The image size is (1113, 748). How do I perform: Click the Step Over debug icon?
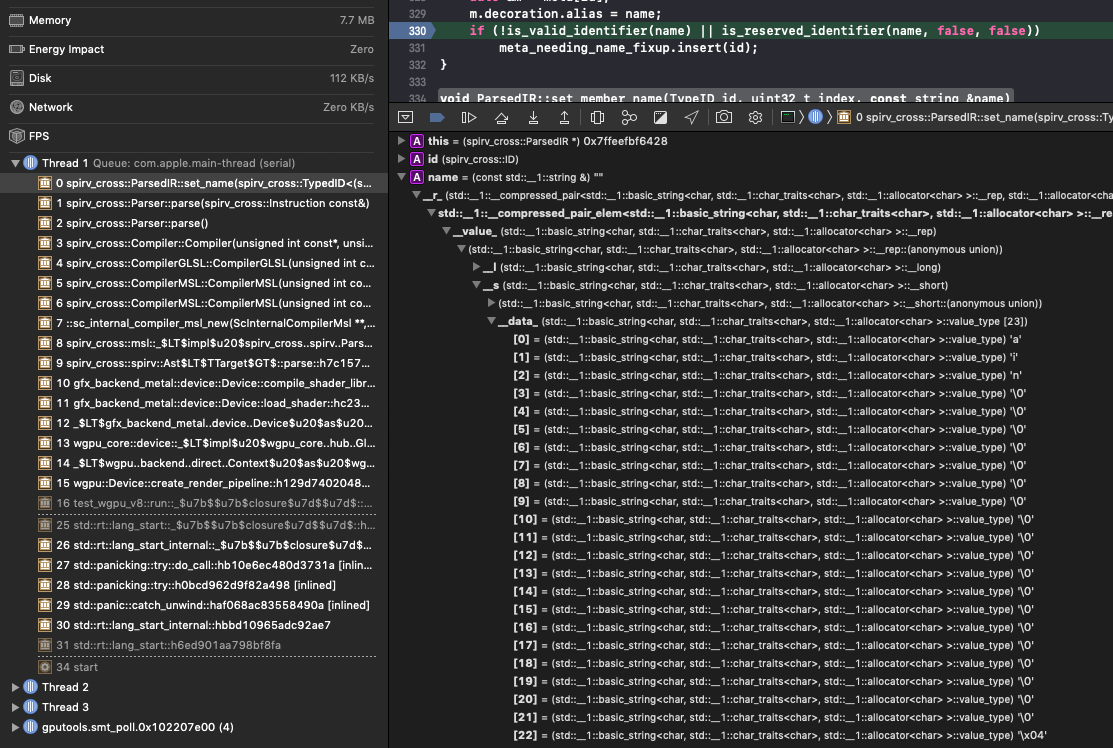pyautogui.click(x=501, y=117)
